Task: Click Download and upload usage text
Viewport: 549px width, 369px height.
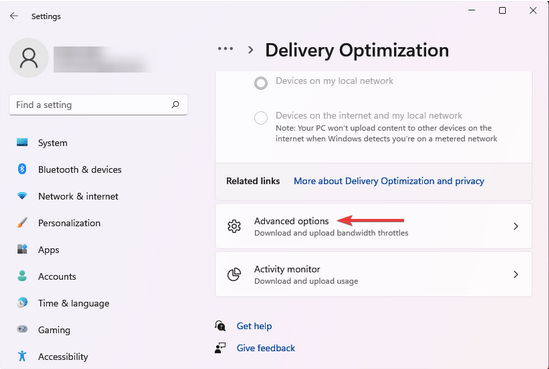Action: [x=306, y=281]
